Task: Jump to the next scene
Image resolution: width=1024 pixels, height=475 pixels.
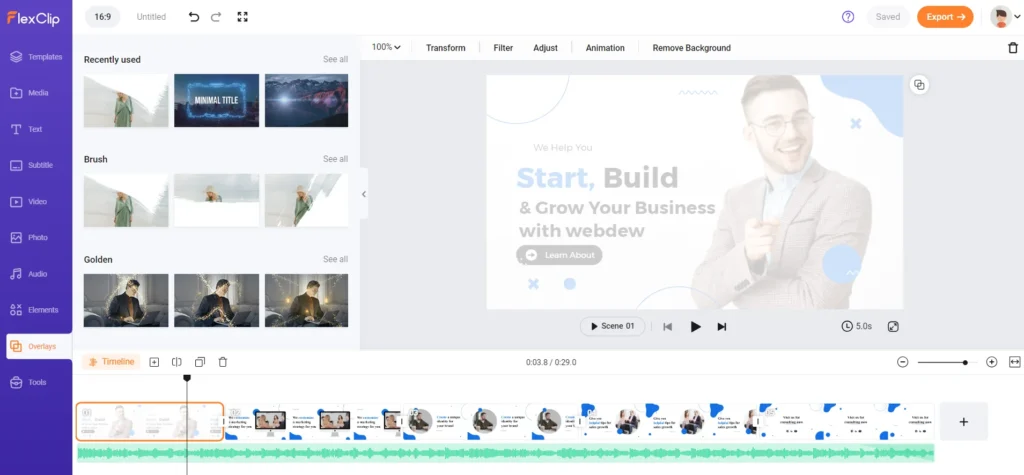Action: click(722, 327)
